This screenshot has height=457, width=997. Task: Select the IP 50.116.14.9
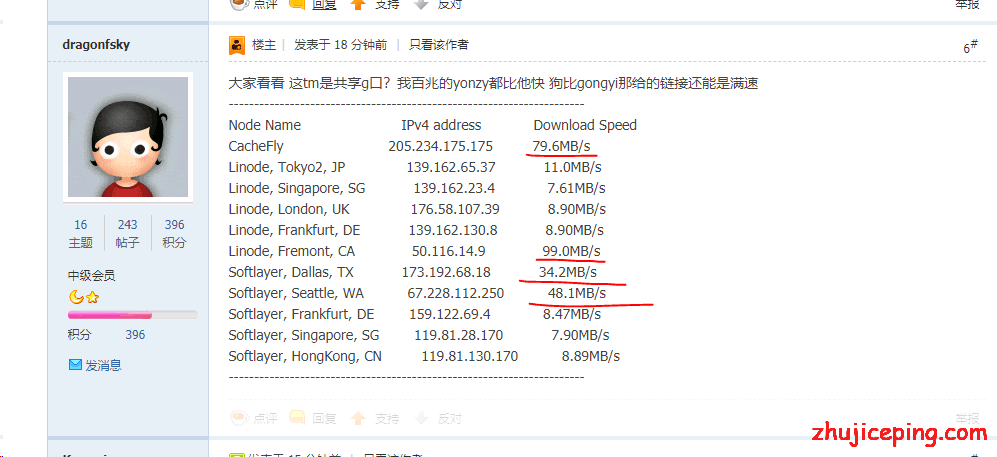coord(449,251)
